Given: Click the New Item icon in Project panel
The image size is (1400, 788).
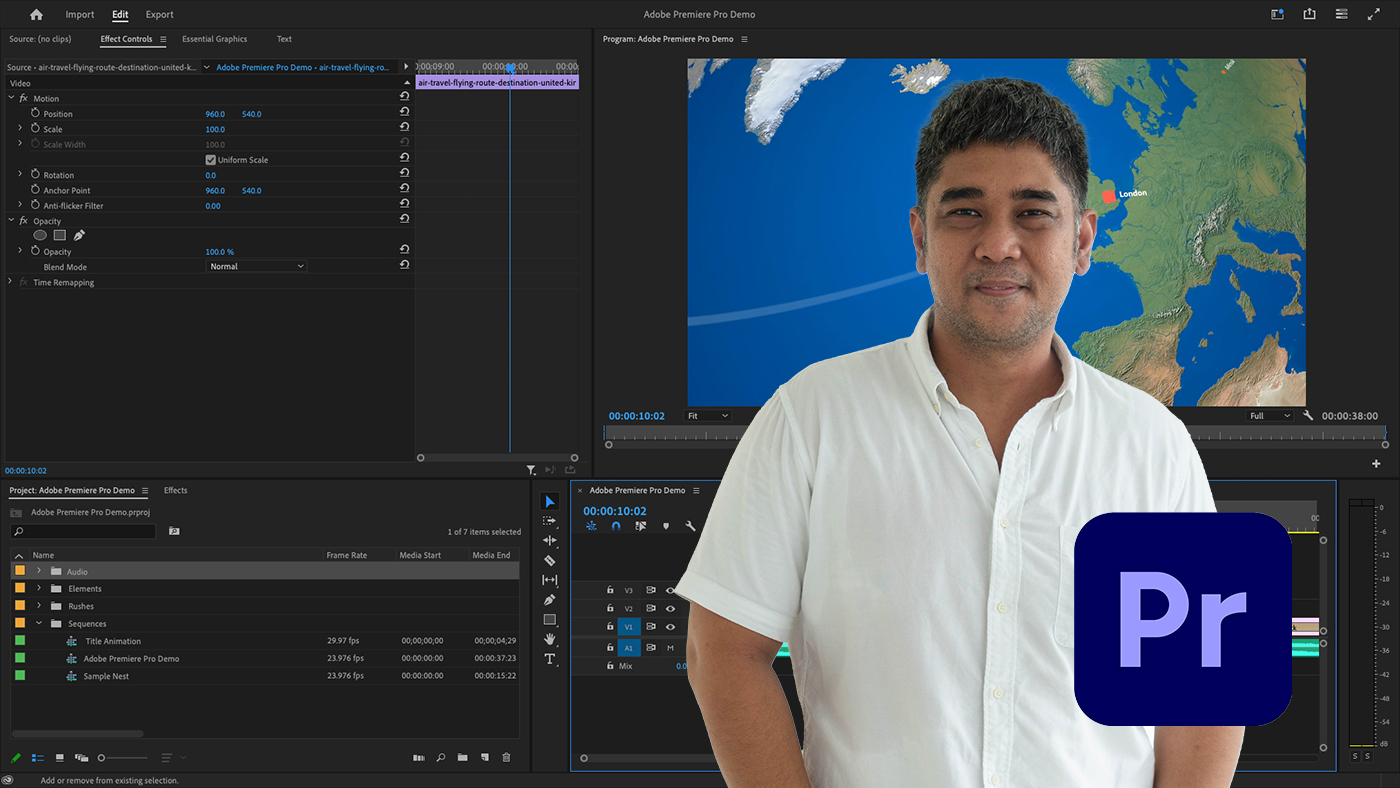Looking at the screenshot, I should click(x=485, y=758).
